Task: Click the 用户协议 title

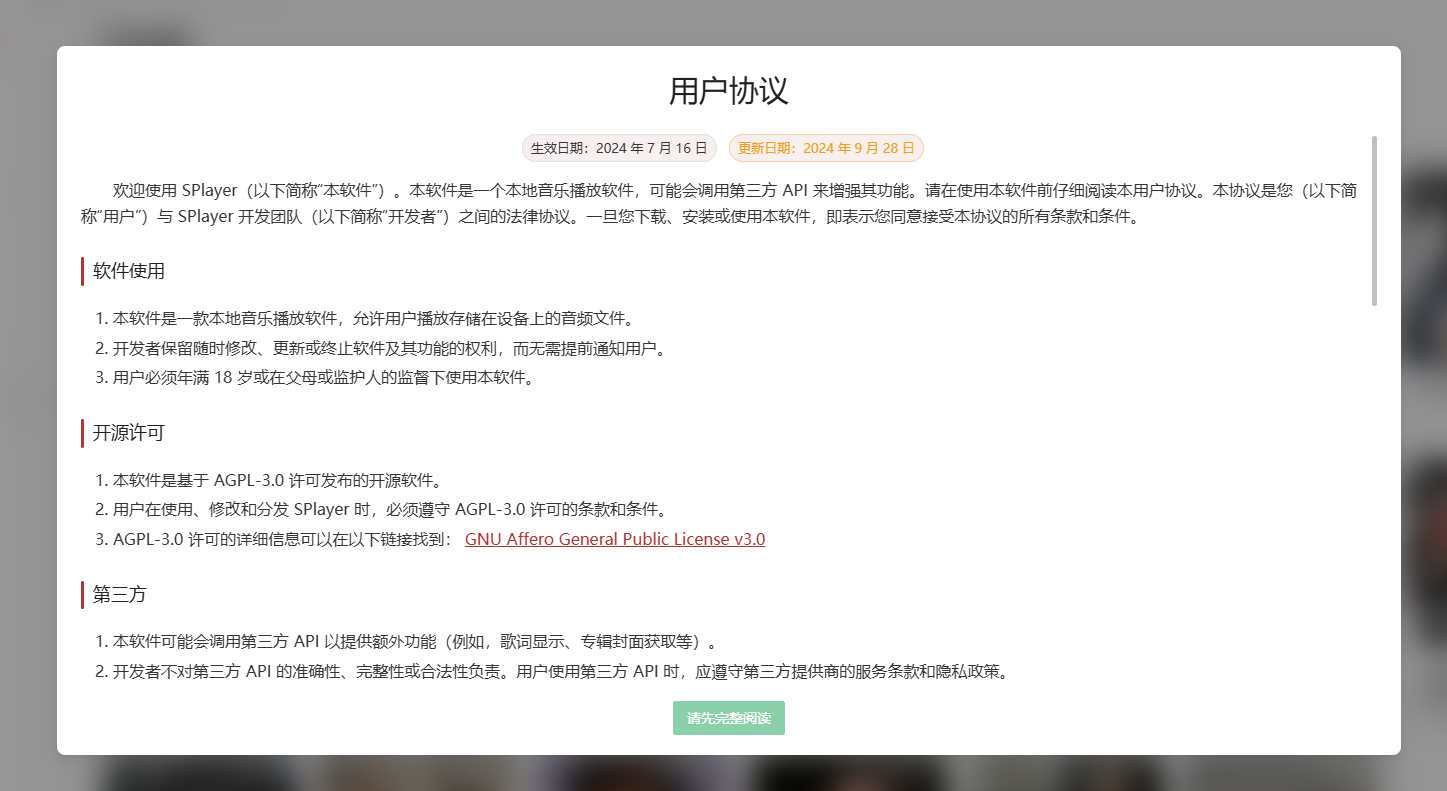Action: (x=728, y=91)
